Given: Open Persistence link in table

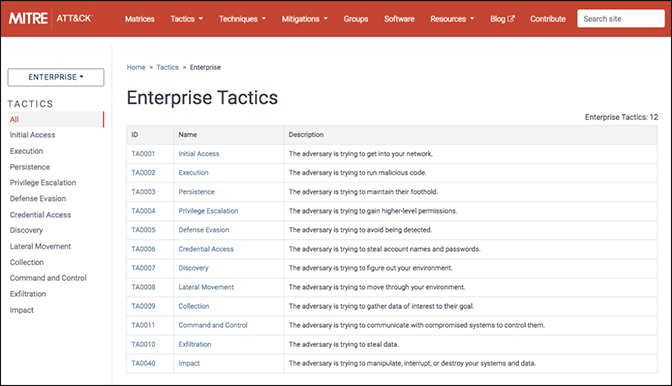Looking at the screenshot, I should [x=197, y=192].
